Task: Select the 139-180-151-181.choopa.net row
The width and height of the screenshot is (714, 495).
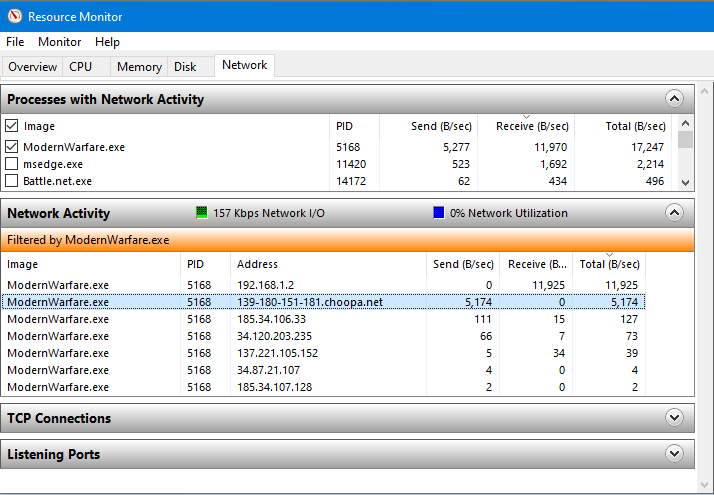Action: [323, 302]
